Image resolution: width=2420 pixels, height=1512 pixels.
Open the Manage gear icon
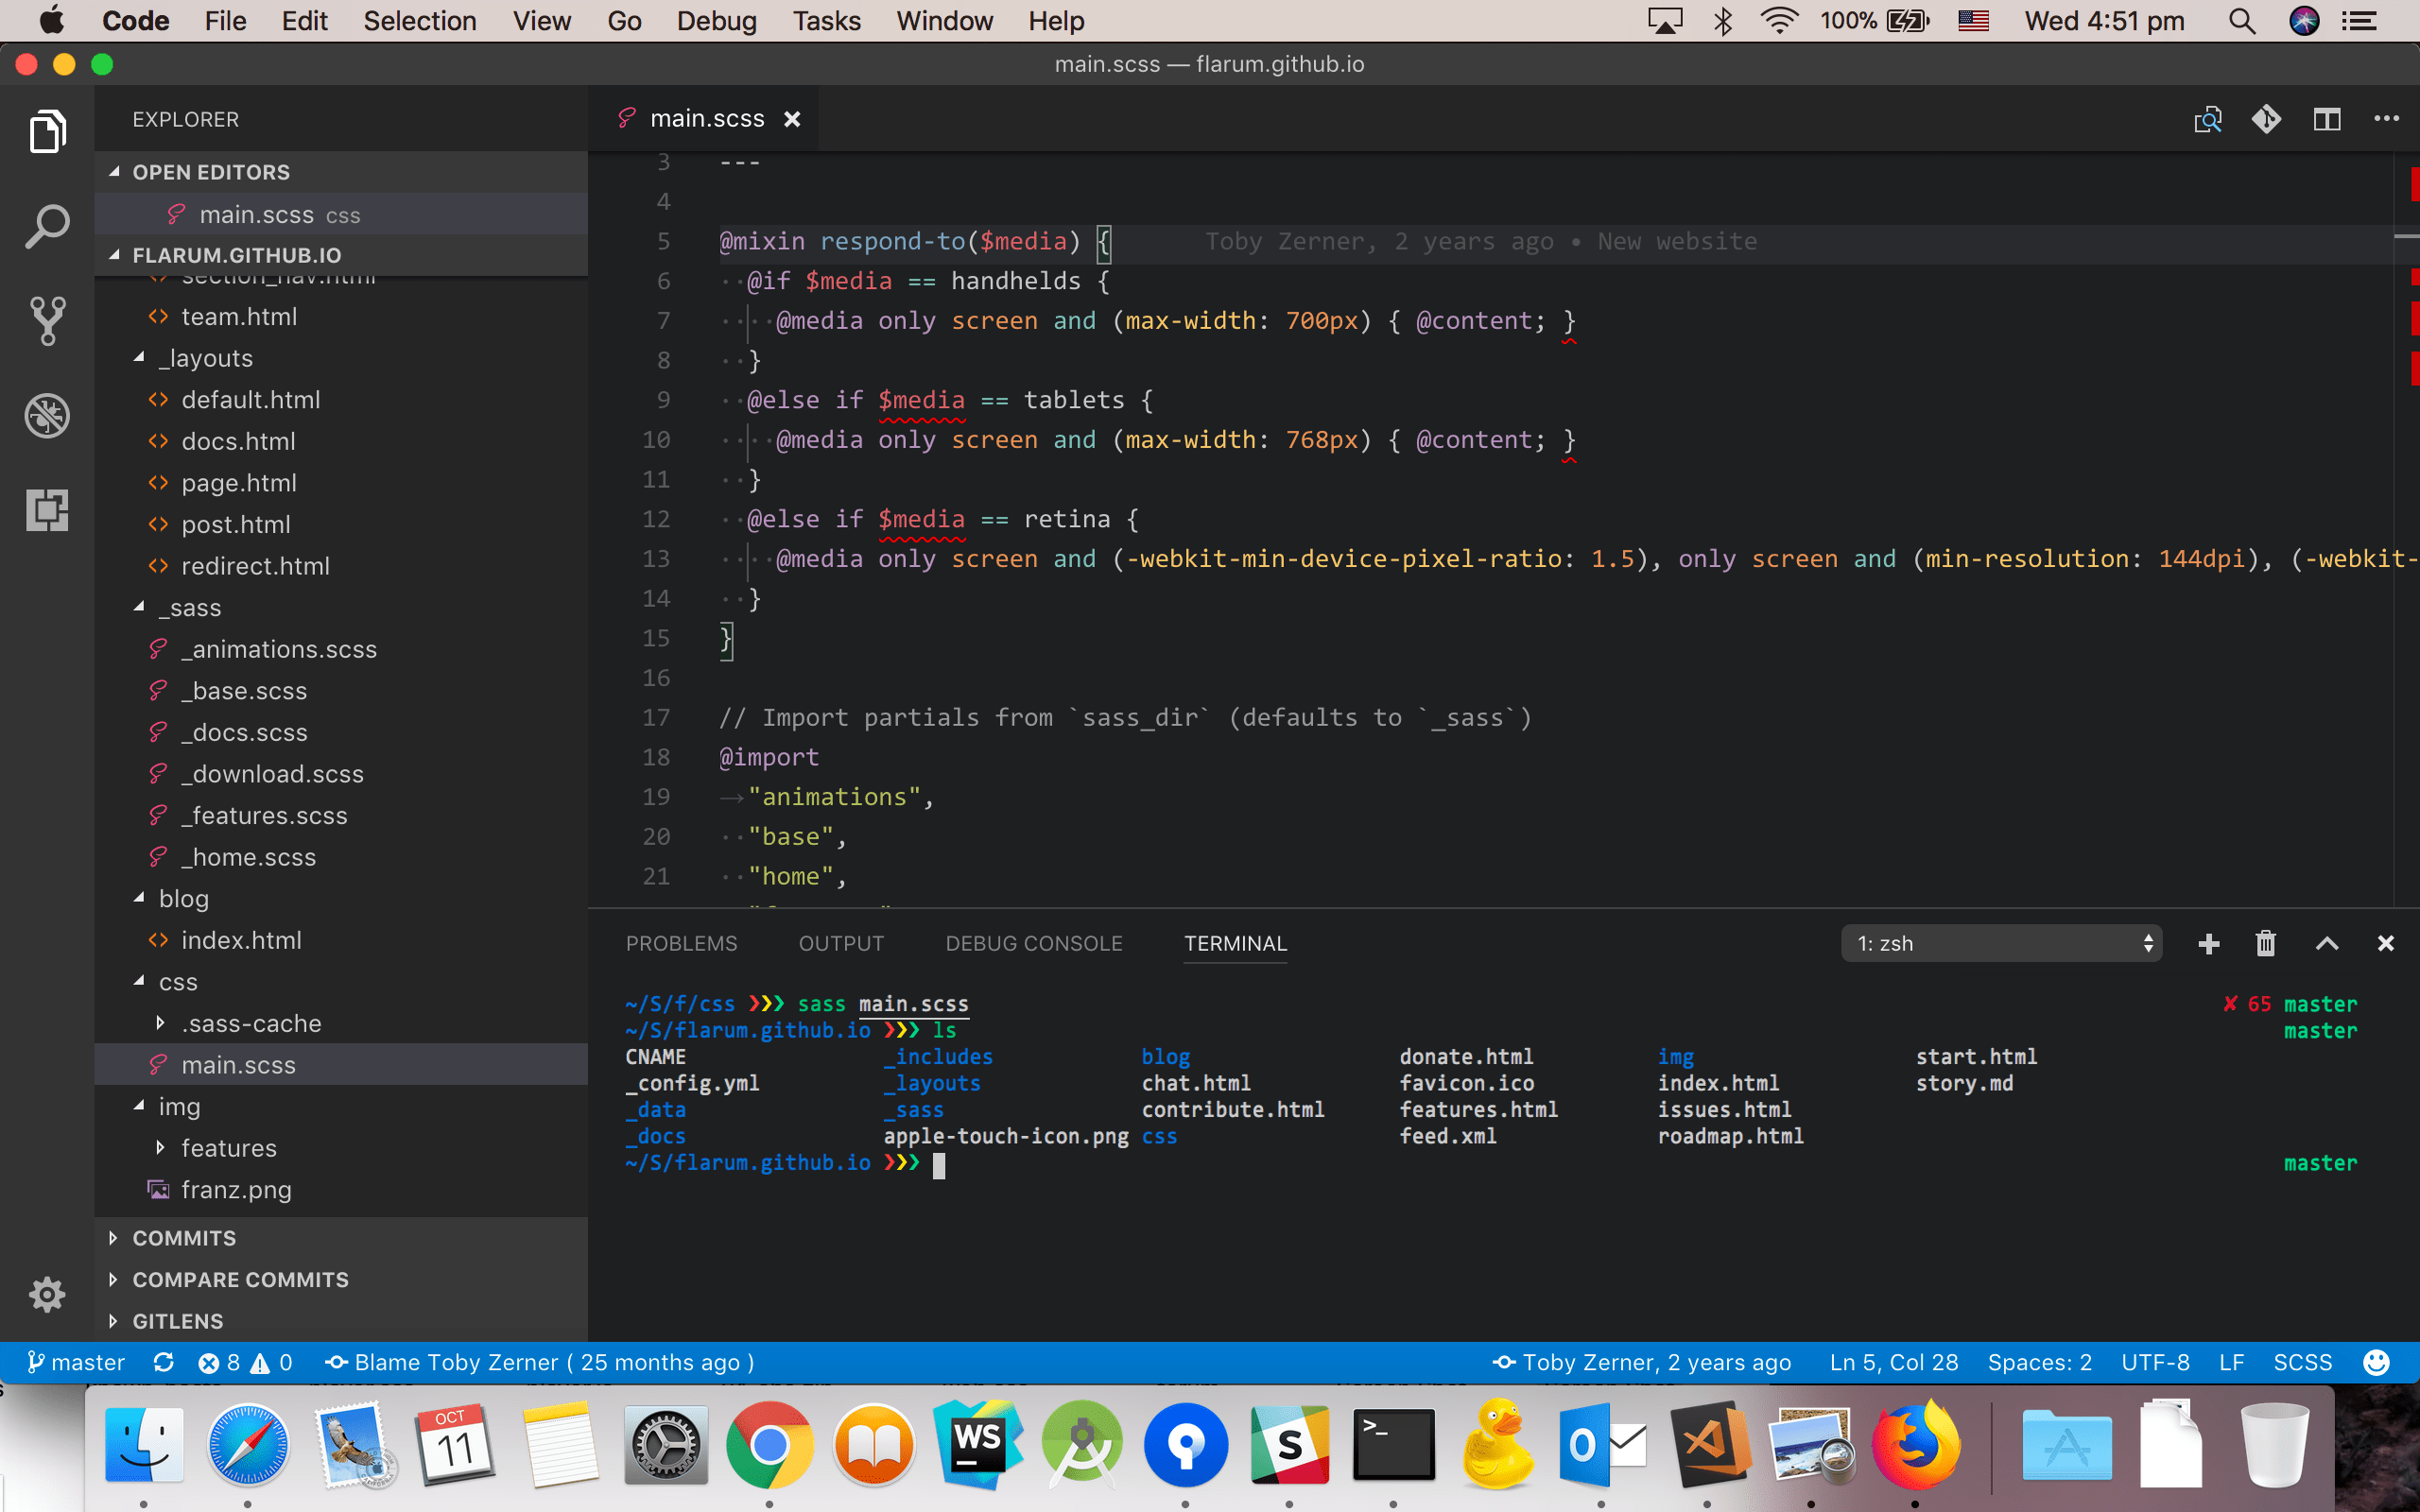click(47, 1294)
